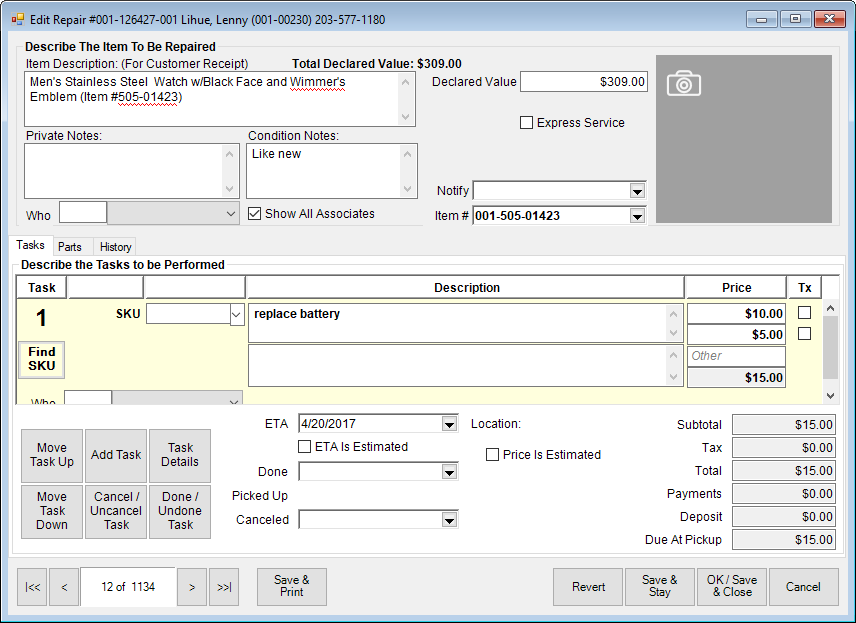The image size is (856, 623).
Task: Click the Find SKU button
Action: point(42,359)
